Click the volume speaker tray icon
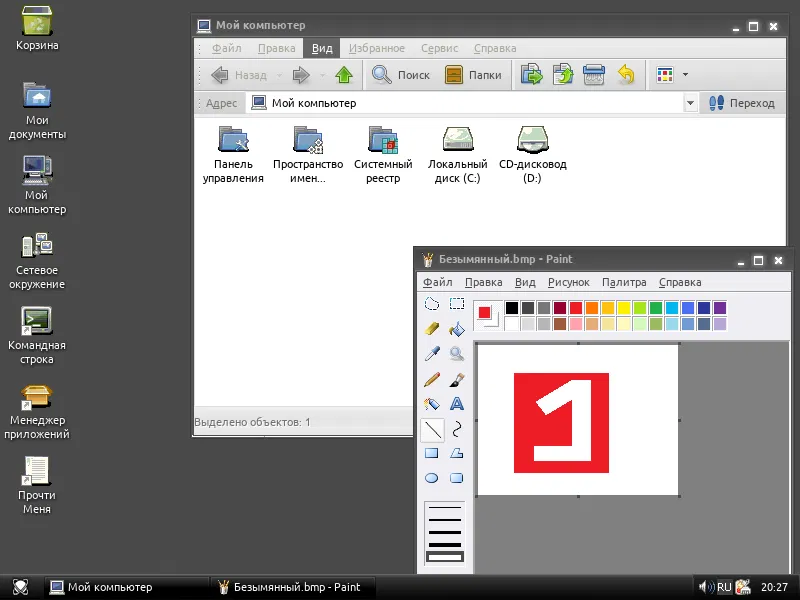The width and height of the screenshot is (800, 600). pyautogui.click(x=707, y=587)
